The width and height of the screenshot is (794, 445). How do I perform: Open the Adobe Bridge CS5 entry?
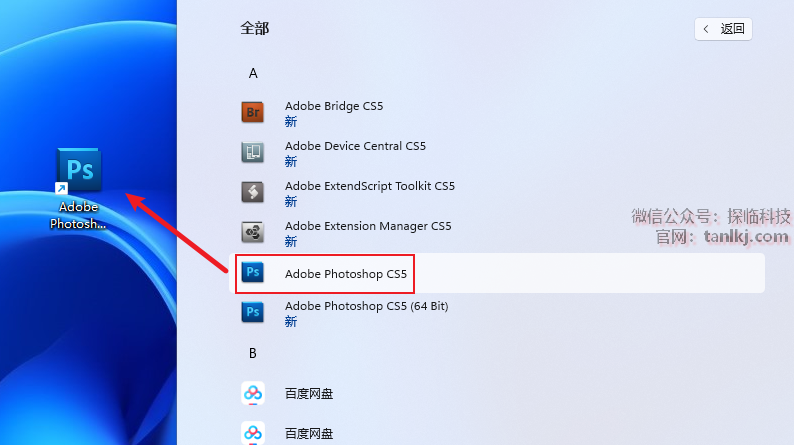click(334, 106)
